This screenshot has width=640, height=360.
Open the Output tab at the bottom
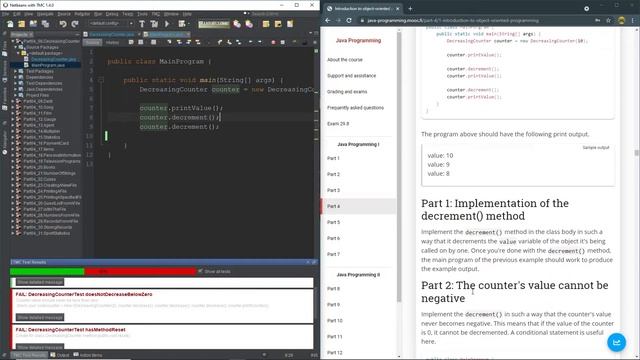(60, 355)
